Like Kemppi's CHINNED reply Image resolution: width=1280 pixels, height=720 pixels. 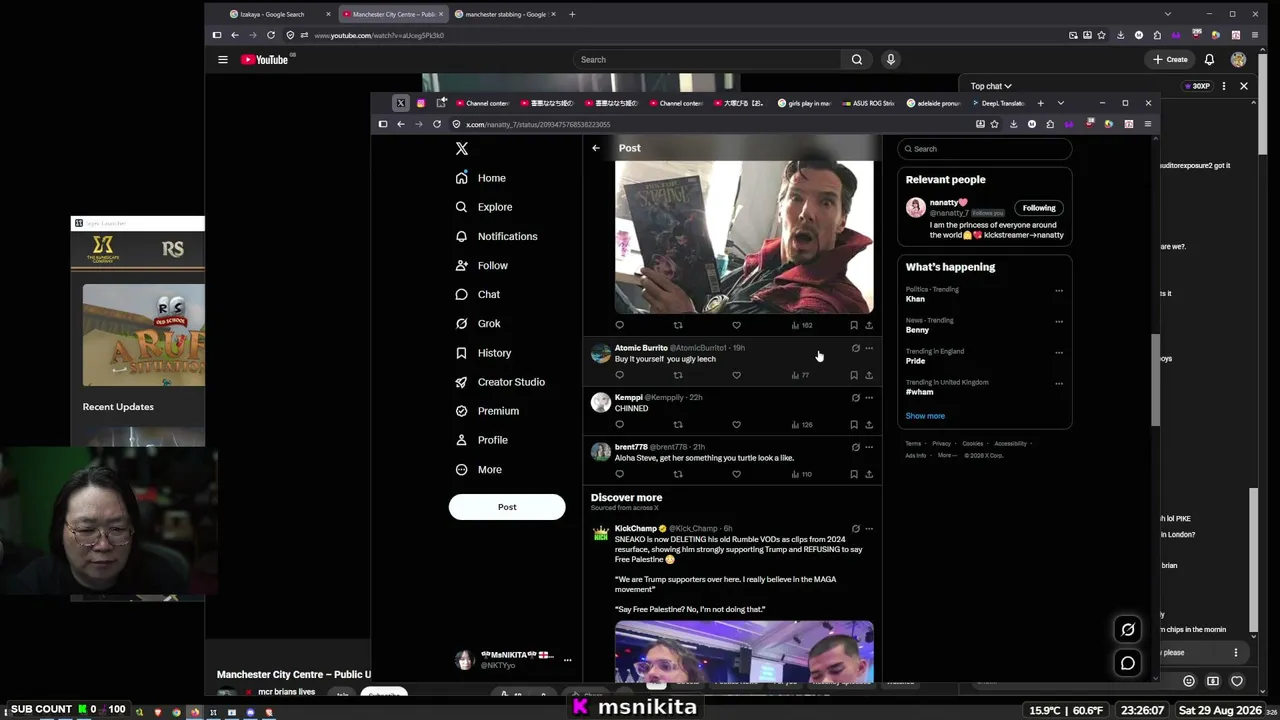point(736,425)
